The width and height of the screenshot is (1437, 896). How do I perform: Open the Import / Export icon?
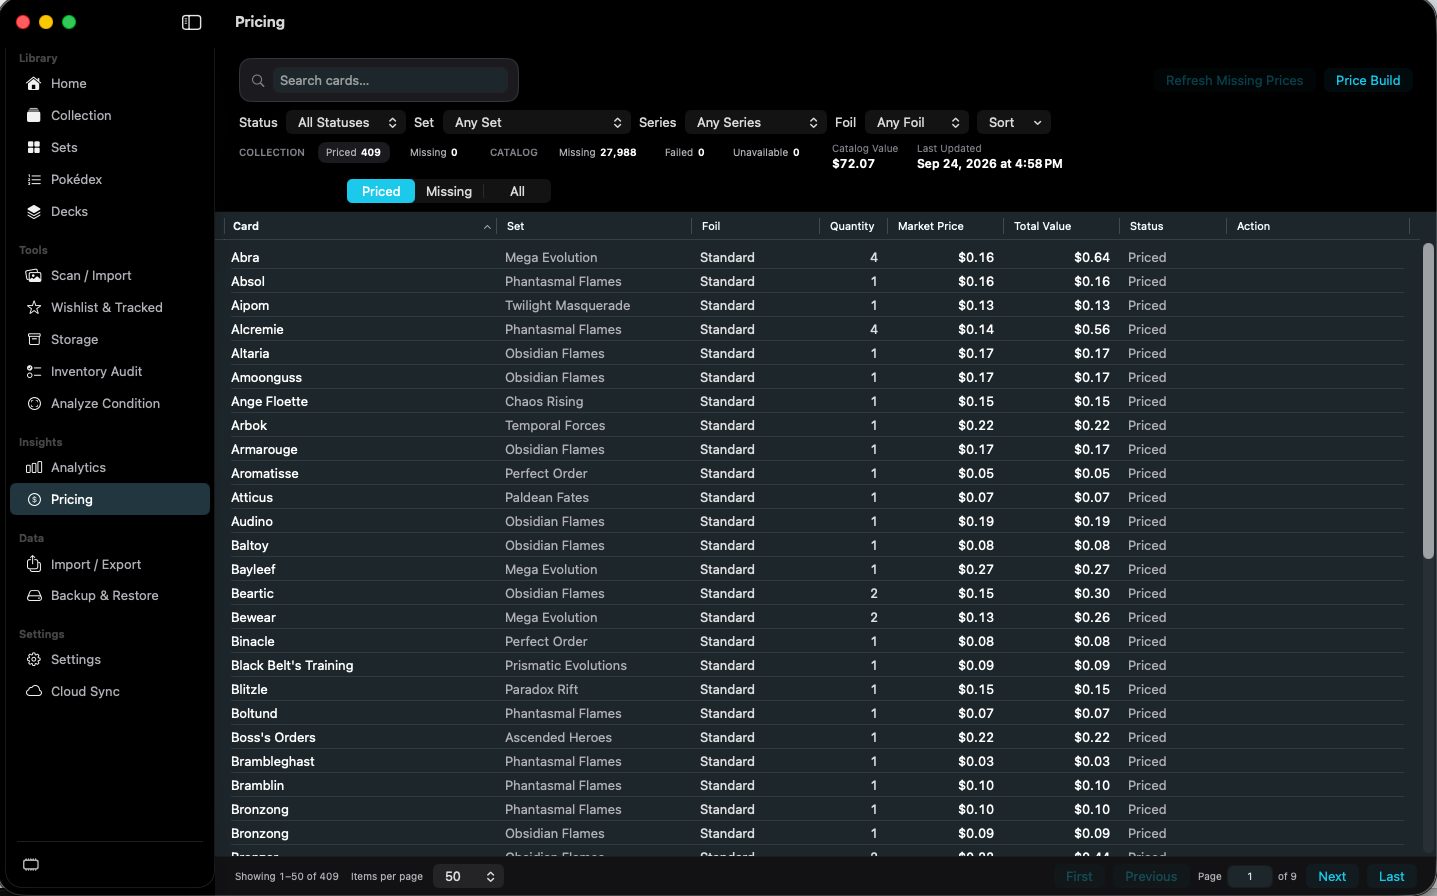tap(34, 564)
